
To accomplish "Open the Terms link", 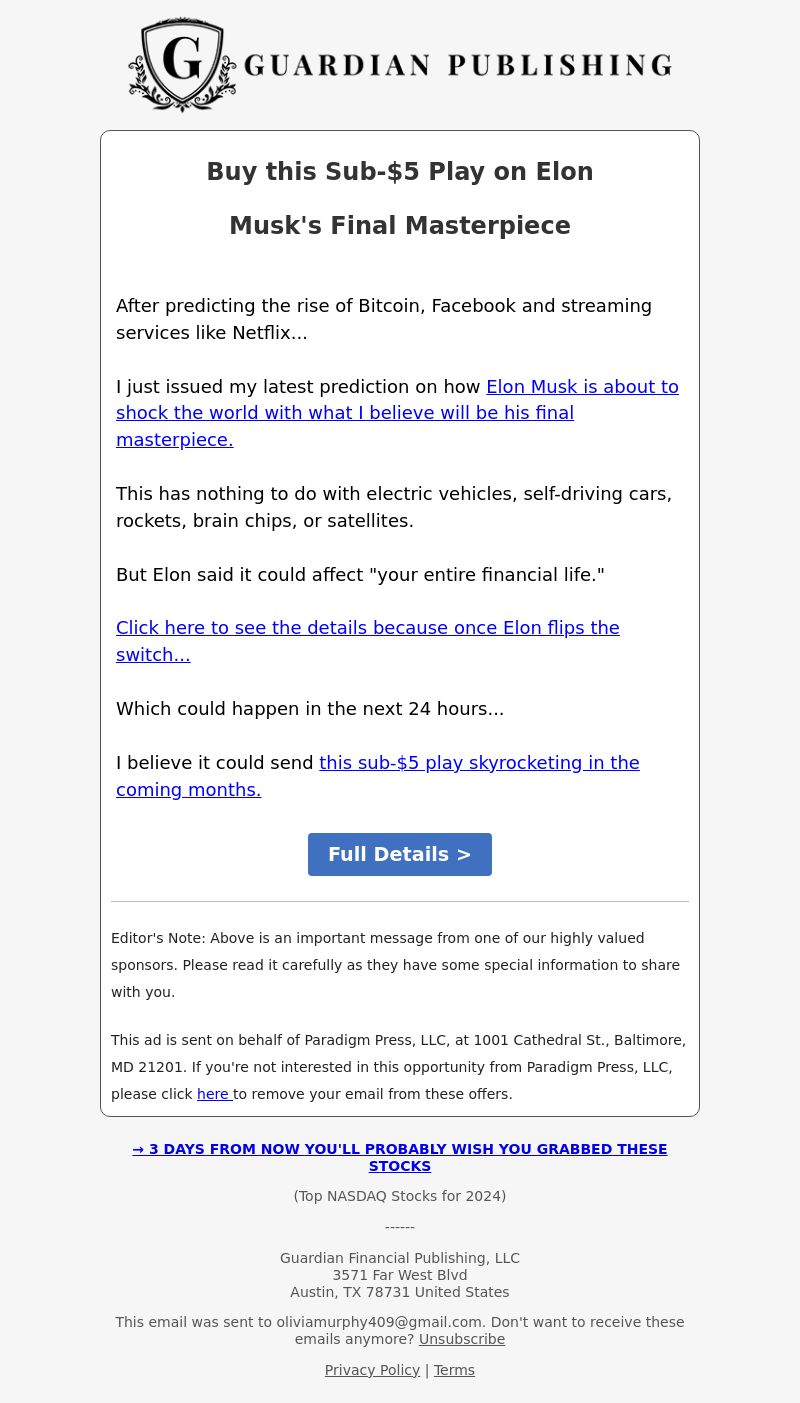I will [454, 1370].
